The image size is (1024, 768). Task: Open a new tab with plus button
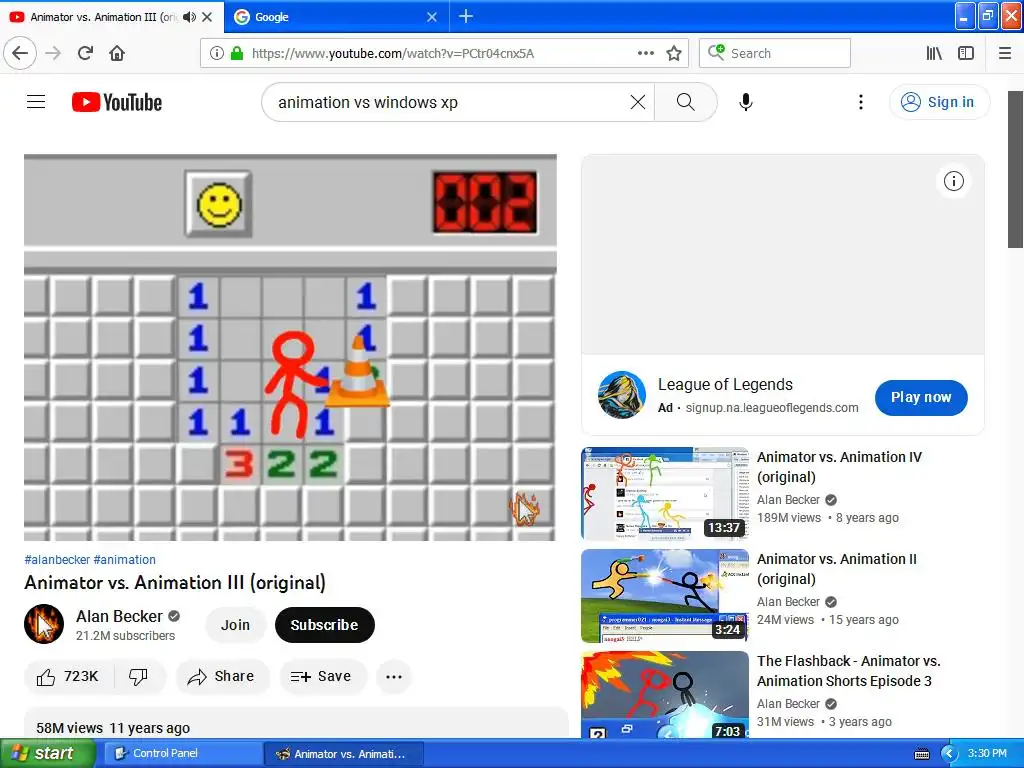tap(466, 16)
